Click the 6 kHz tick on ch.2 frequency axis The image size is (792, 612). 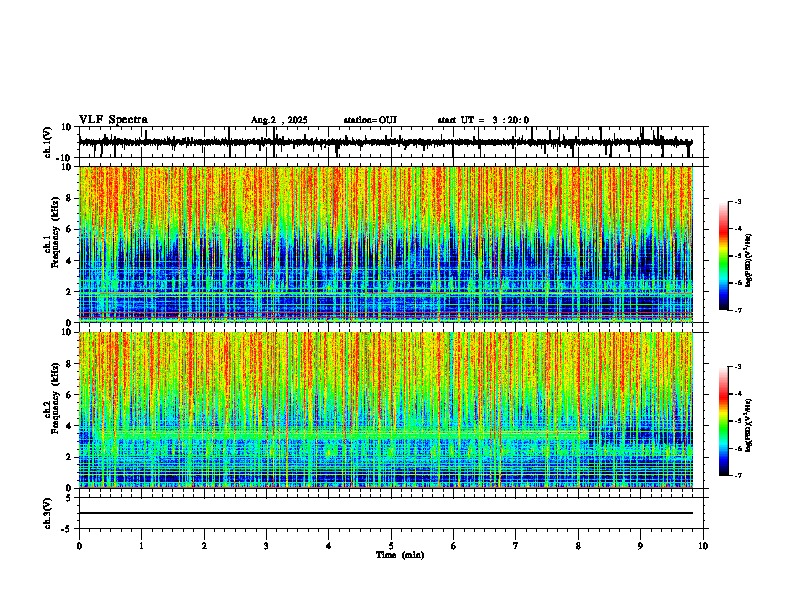70,394
